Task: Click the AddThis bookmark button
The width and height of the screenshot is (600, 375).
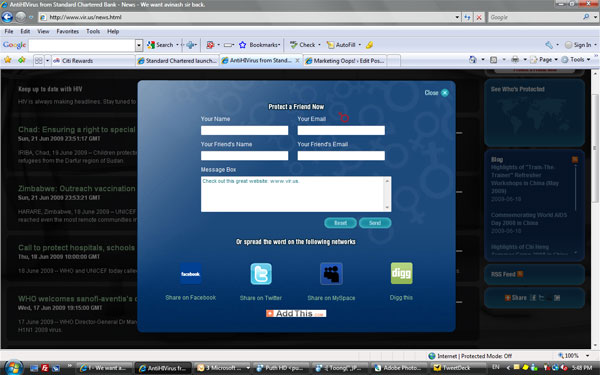Action: point(296,313)
